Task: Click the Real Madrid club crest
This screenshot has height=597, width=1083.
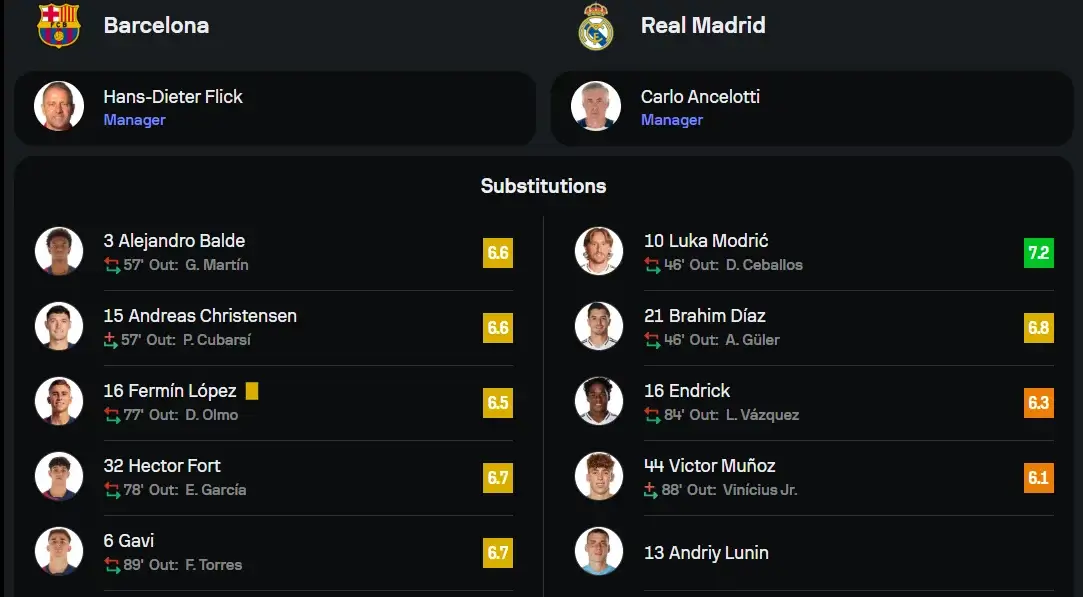Action: pyautogui.click(x=595, y=26)
